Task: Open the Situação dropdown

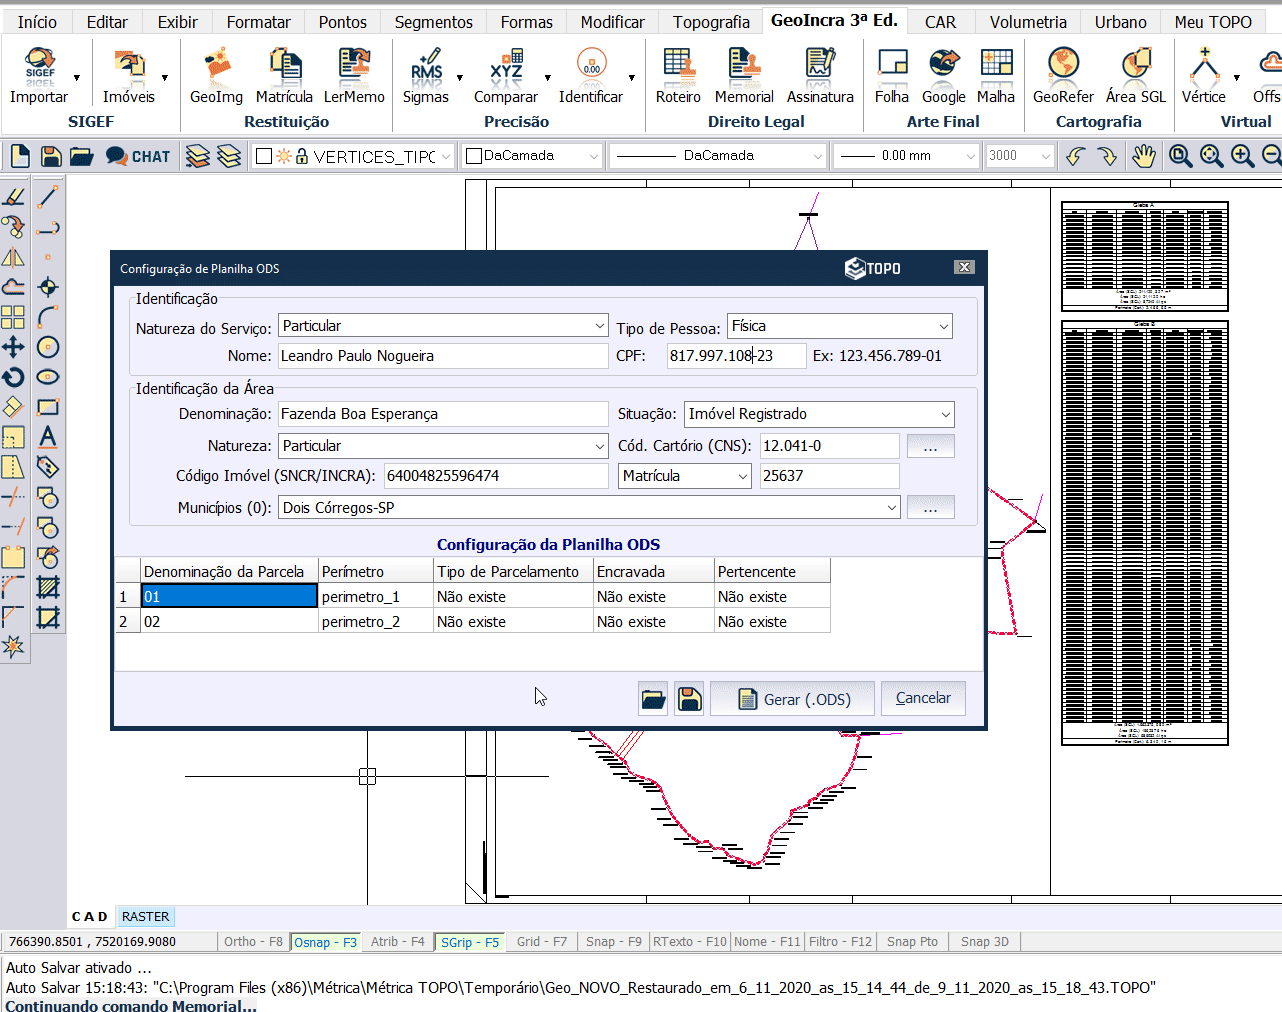Action: [945, 414]
